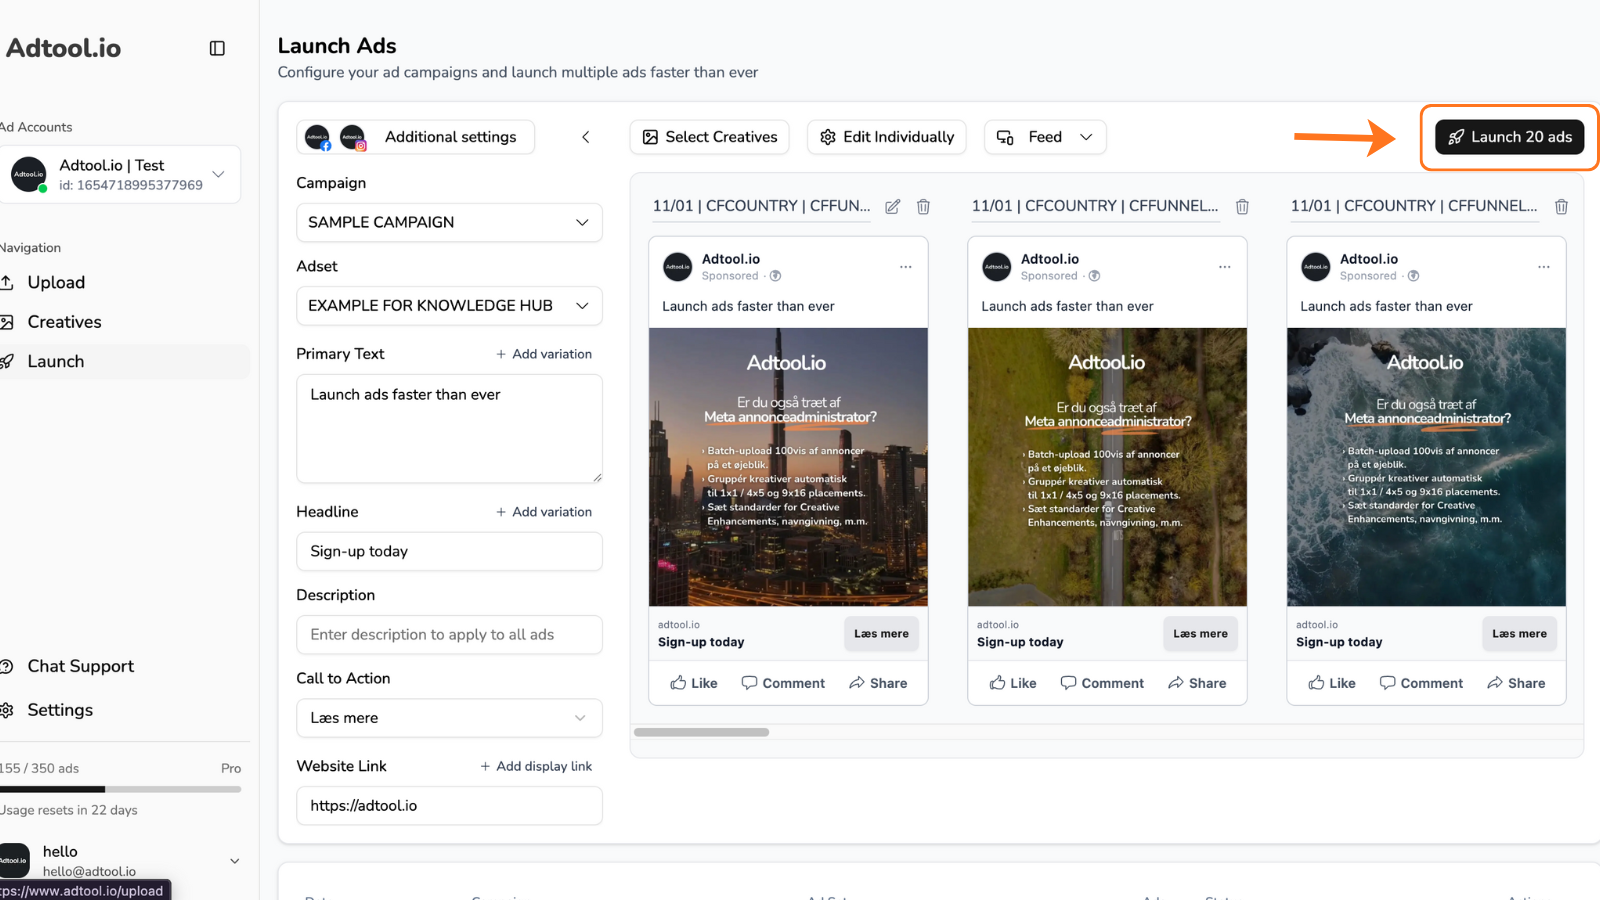Click the Primary Text textarea

coord(449,429)
